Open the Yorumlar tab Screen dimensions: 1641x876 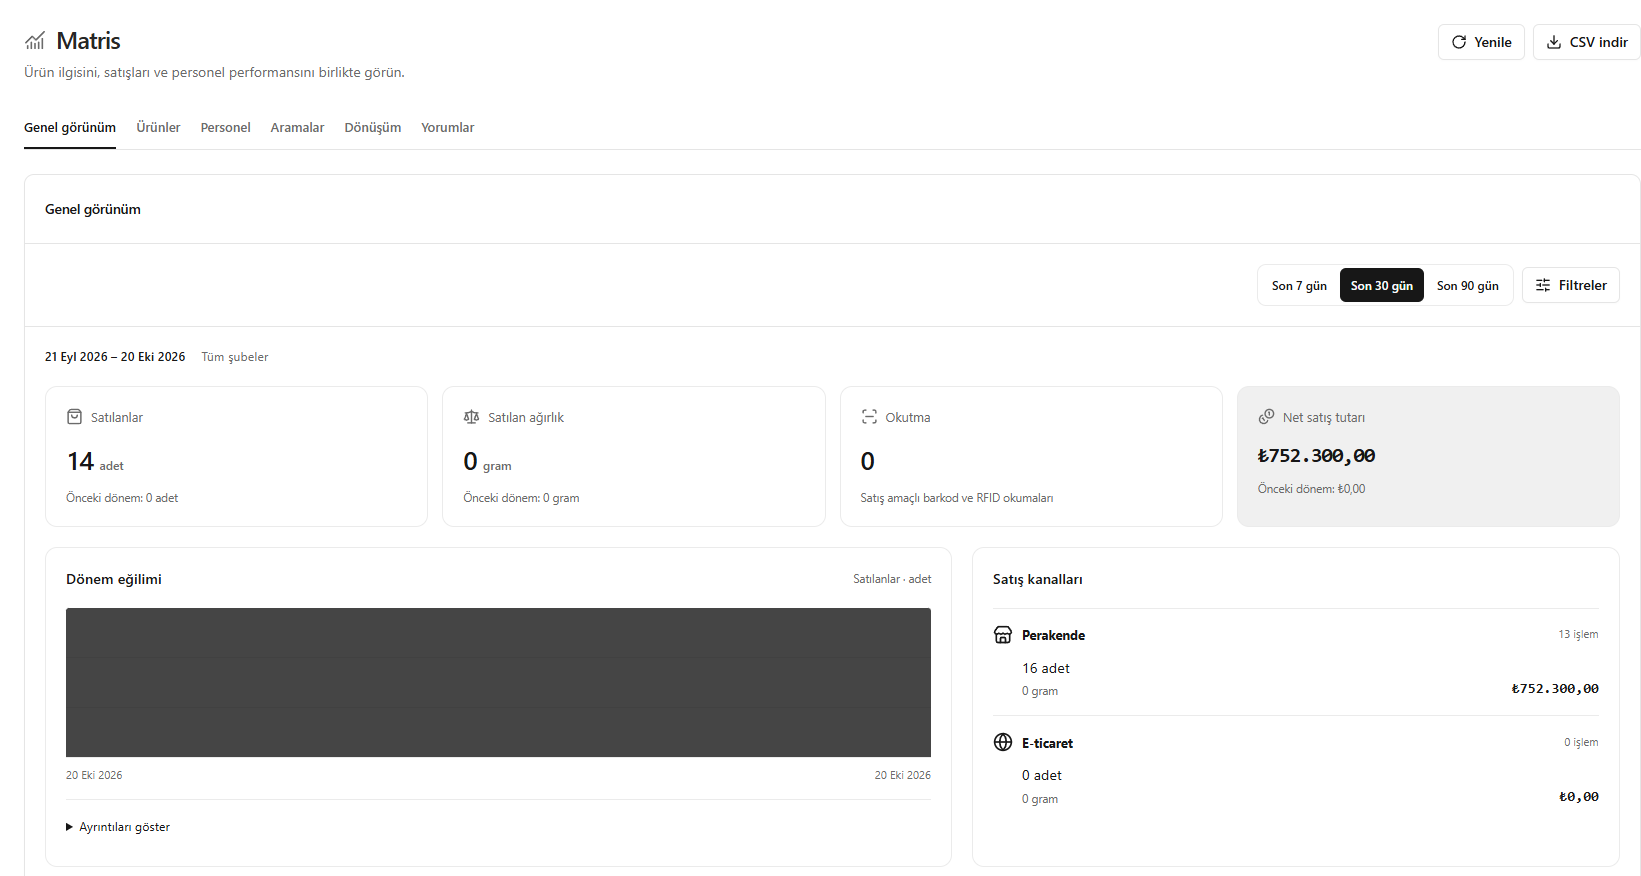(x=447, y=128)
